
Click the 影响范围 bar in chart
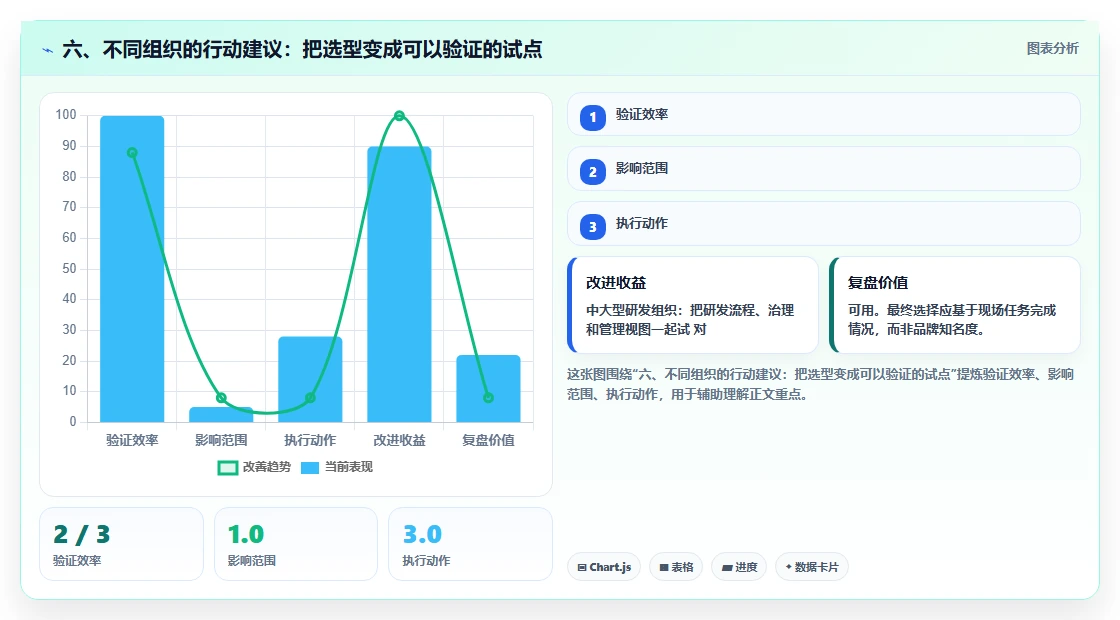click(221, 414)
